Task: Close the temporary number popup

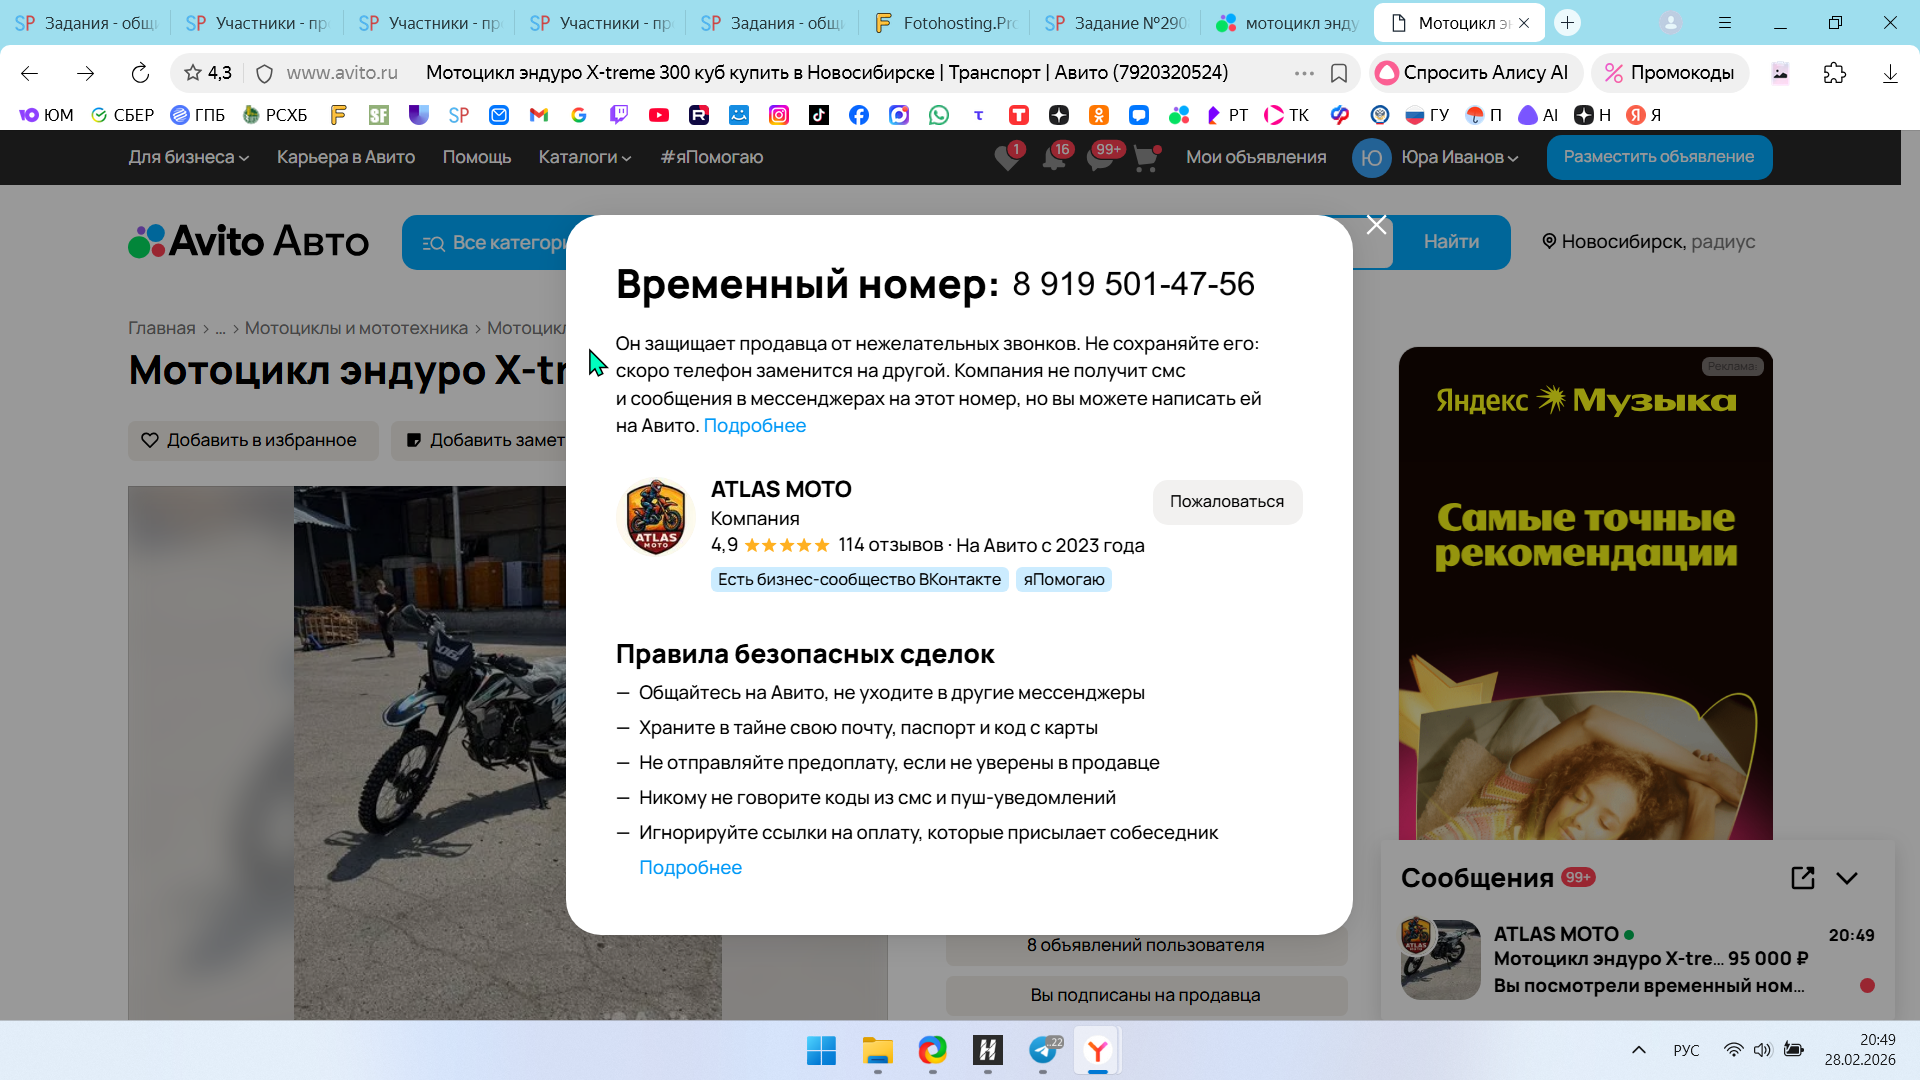Action: (x=1376, y=226)
